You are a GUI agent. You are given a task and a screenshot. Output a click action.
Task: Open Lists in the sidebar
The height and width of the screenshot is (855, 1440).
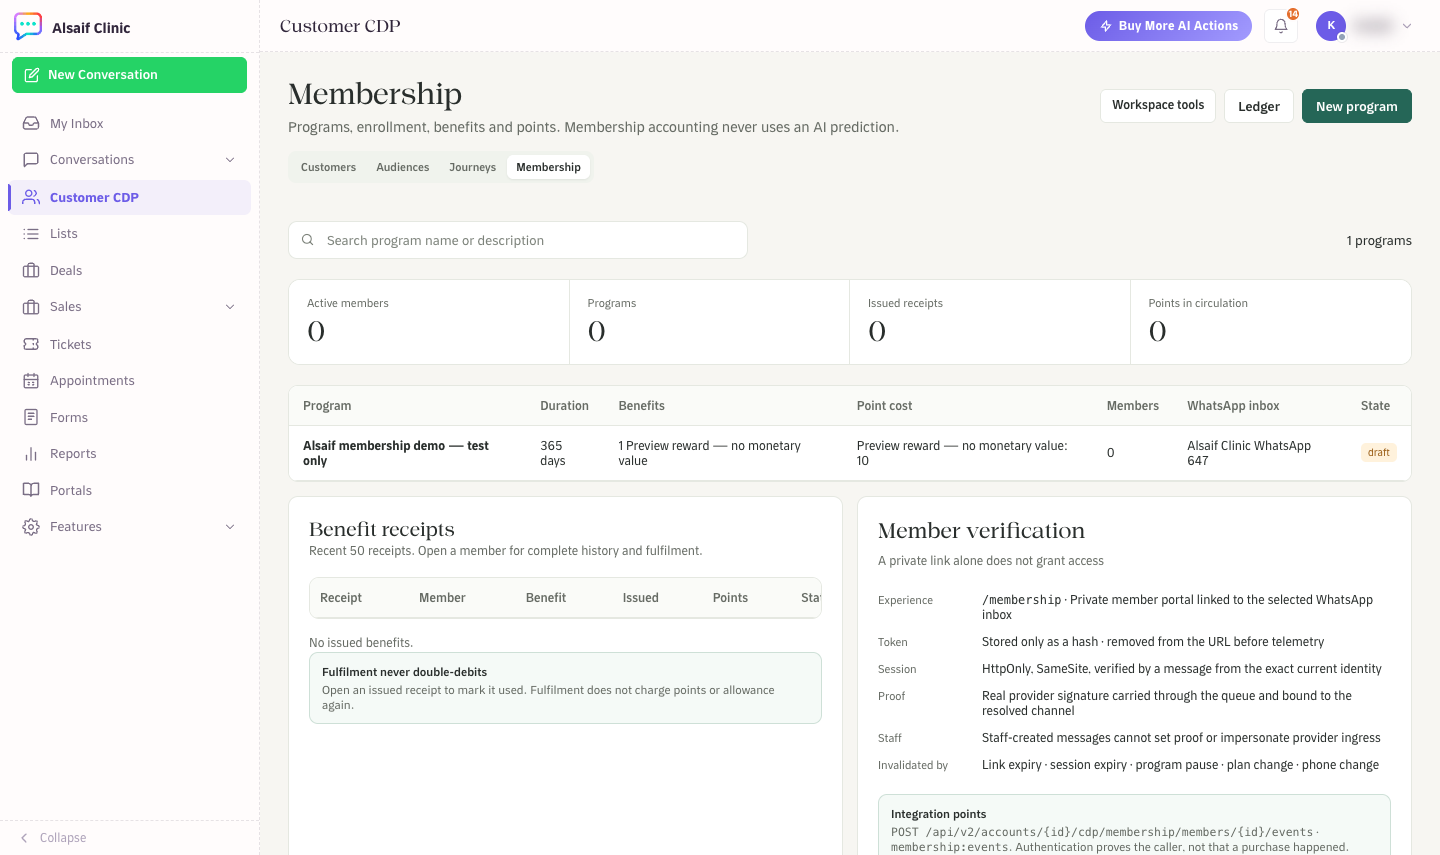(x=130, y=233)
